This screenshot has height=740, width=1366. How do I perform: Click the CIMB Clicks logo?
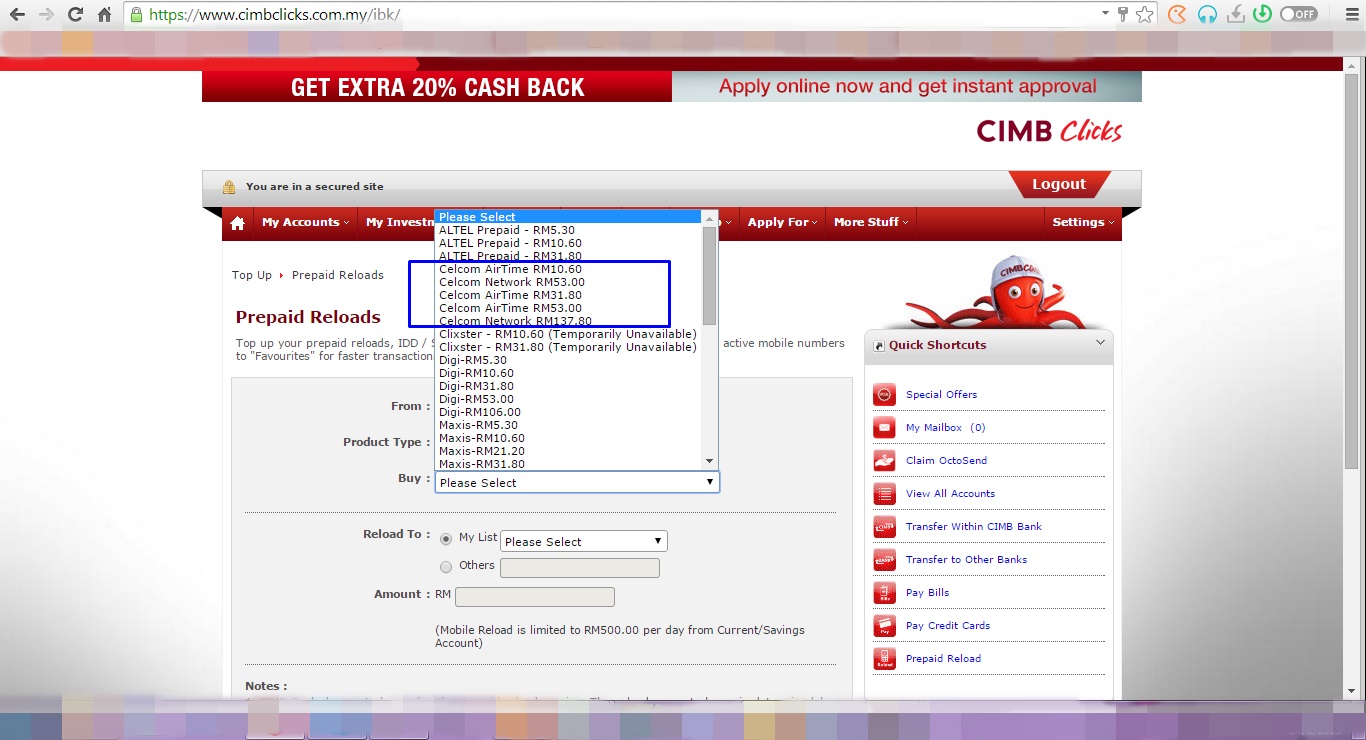(1049, 131)
